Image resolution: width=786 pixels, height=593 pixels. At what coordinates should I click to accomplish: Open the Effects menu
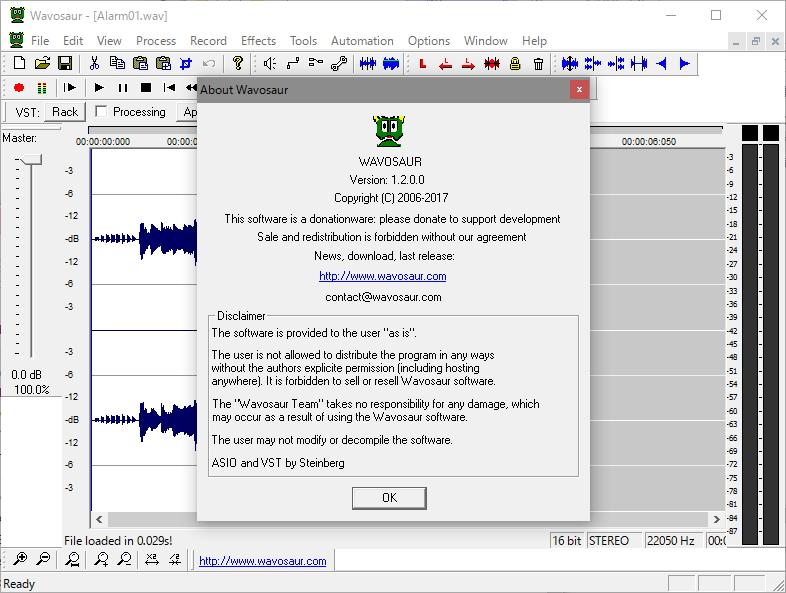point(258,41)
